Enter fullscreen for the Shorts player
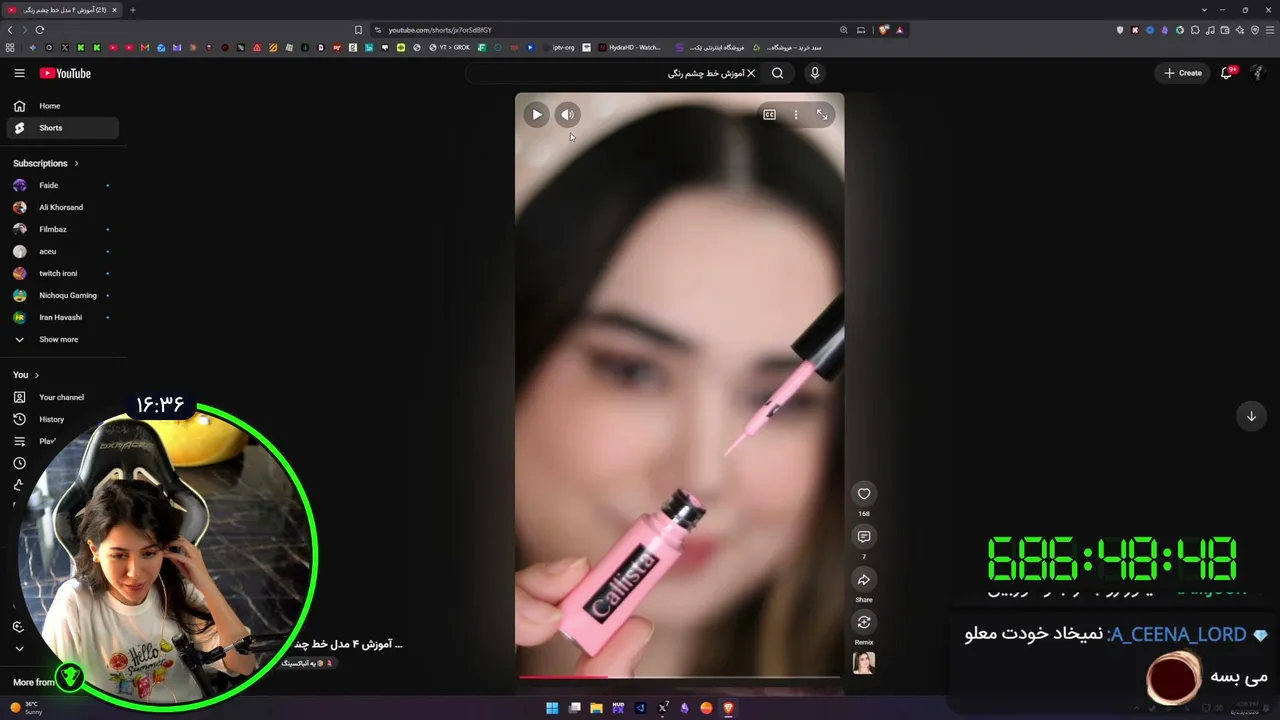The width and height of the screenshot is (1280, 720). (822, 115)
